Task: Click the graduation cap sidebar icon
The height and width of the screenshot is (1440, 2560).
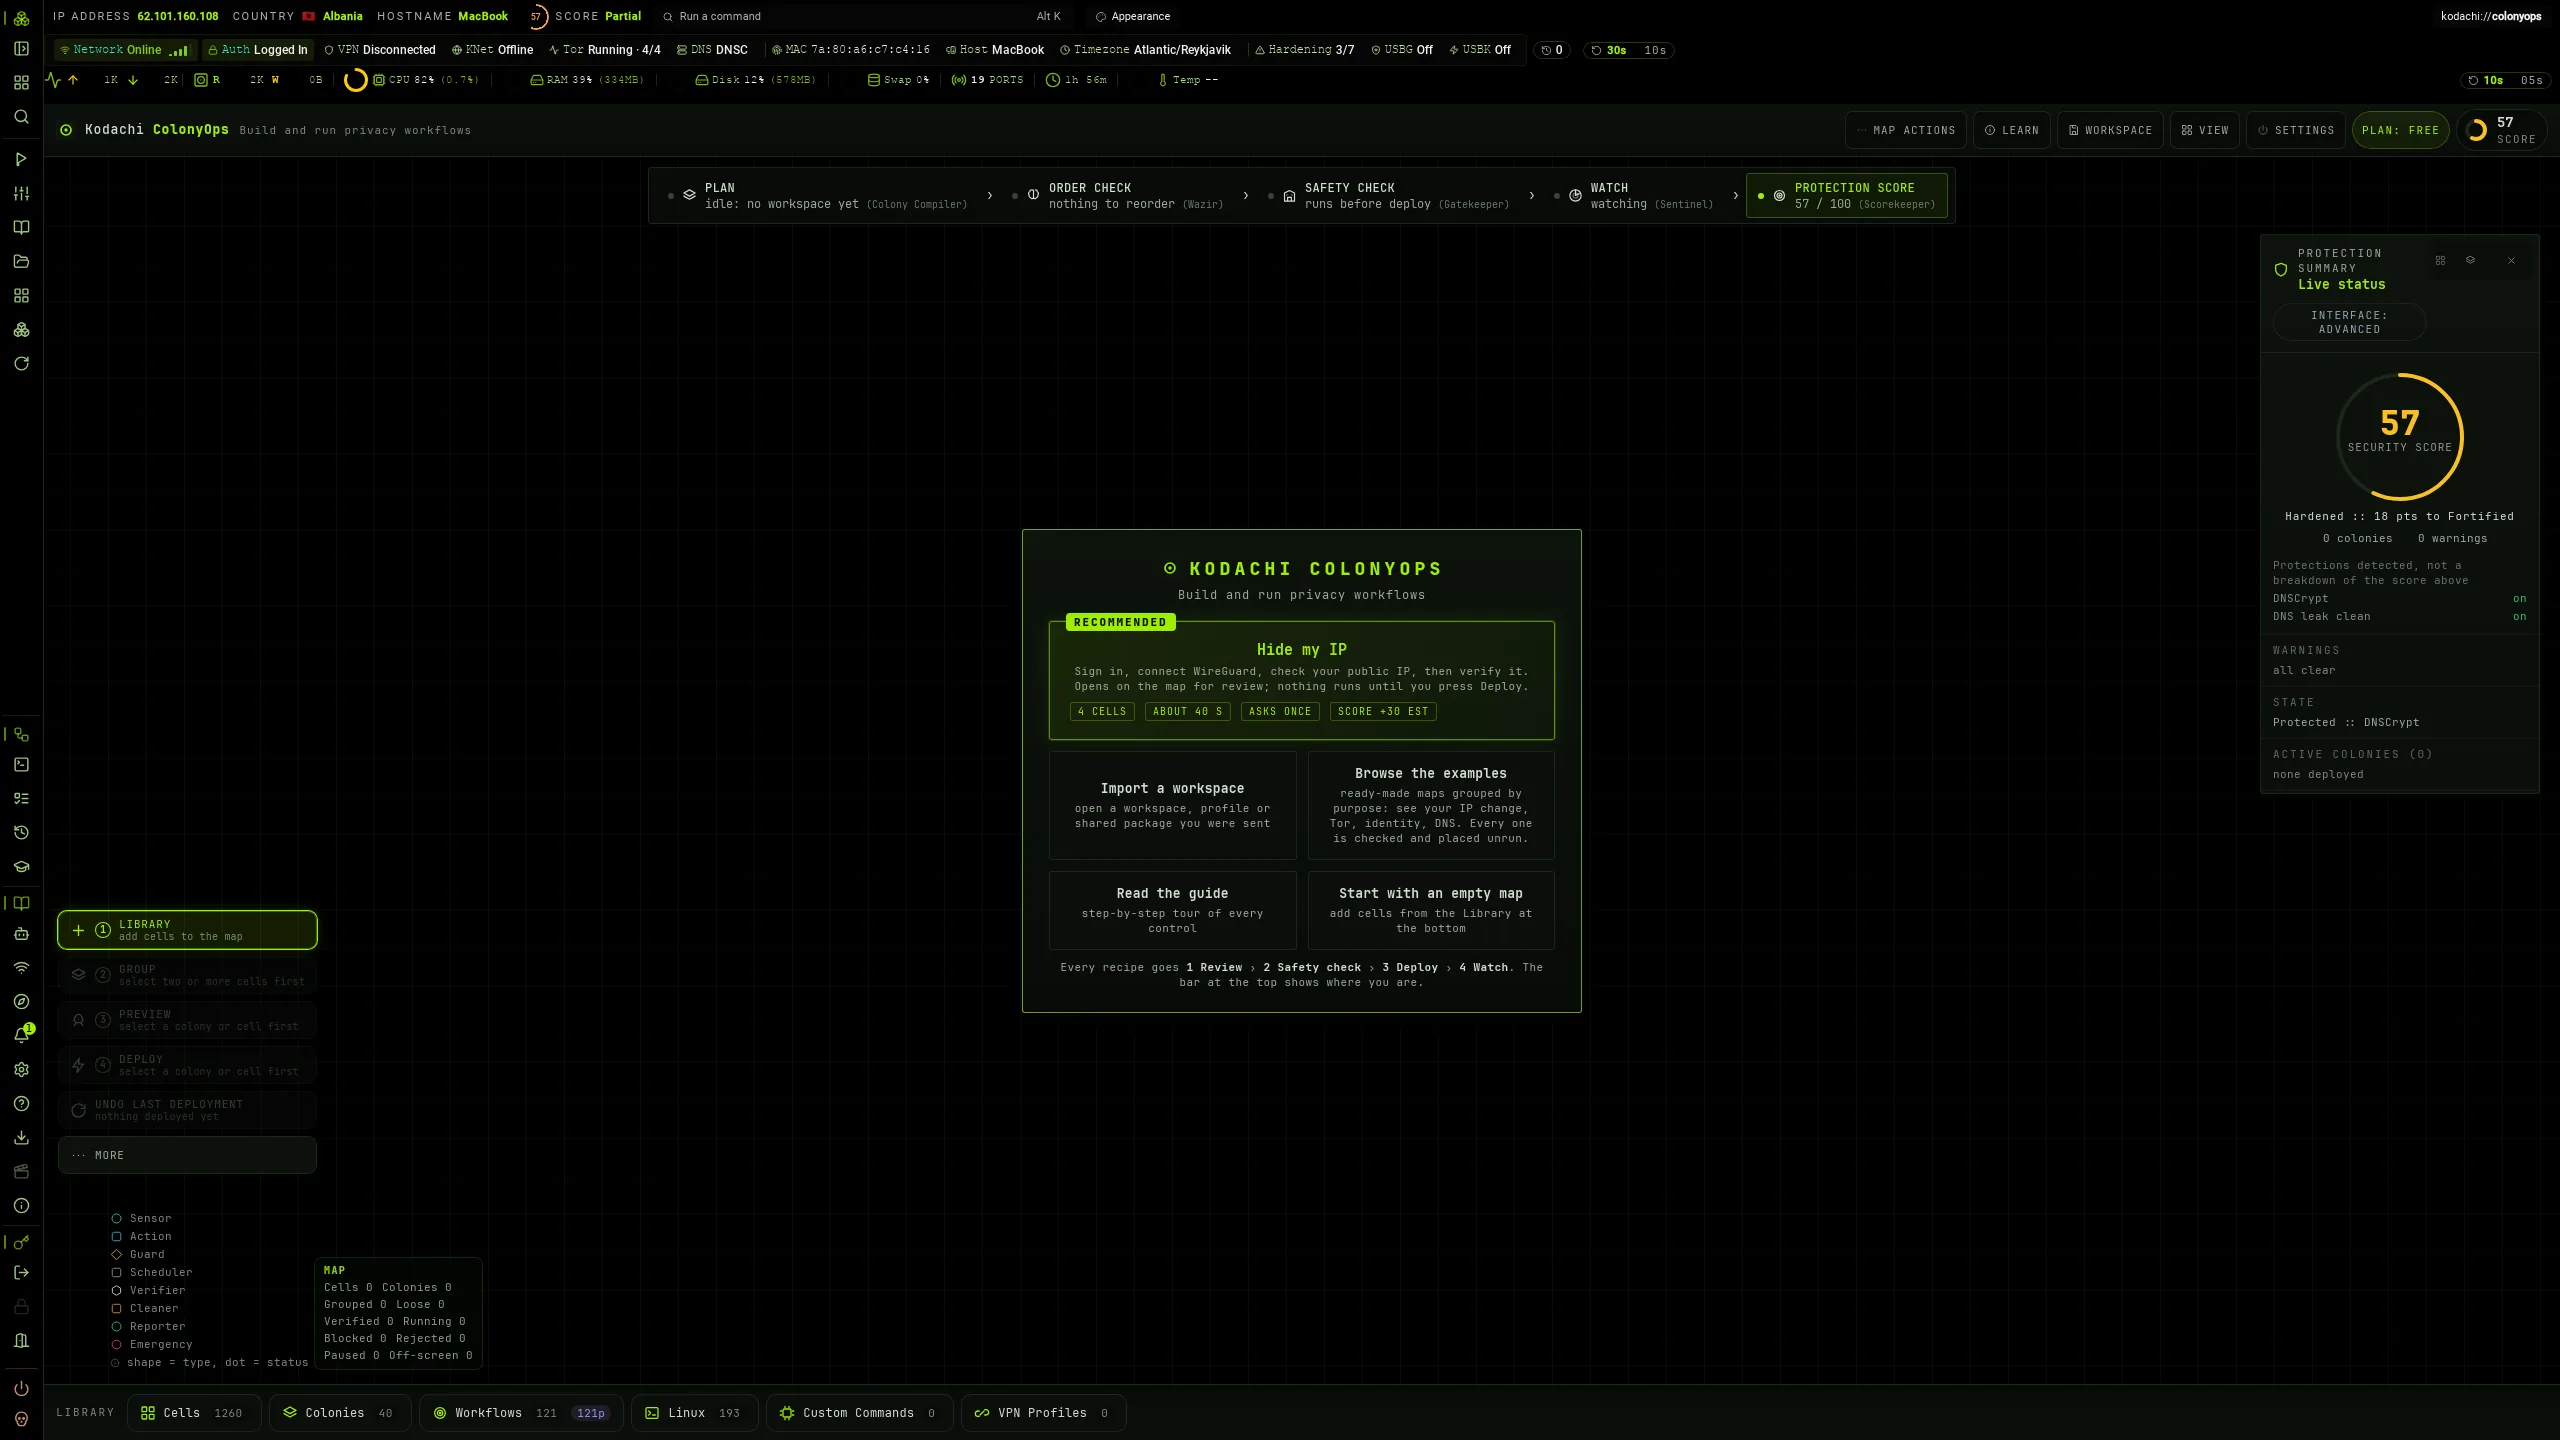Action: [x=21, y=867]
